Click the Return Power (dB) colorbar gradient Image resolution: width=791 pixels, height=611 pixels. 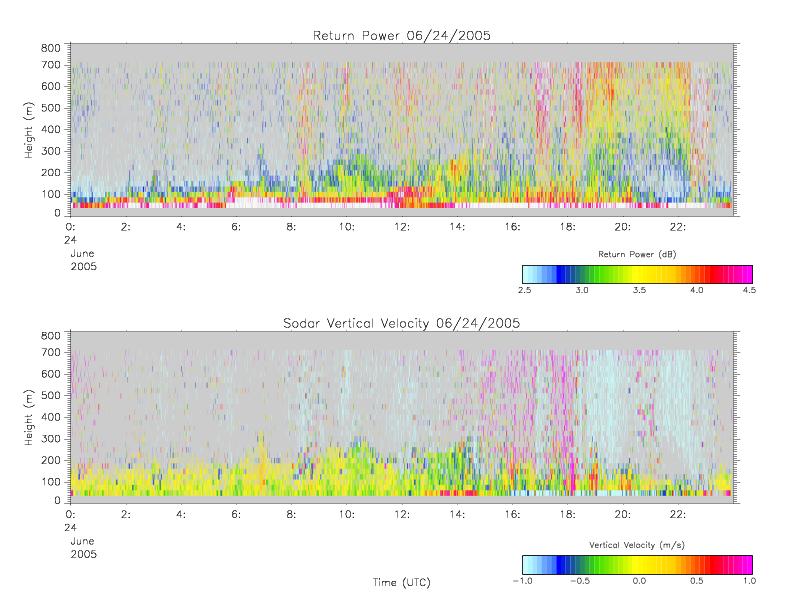(x=637, y=274)
